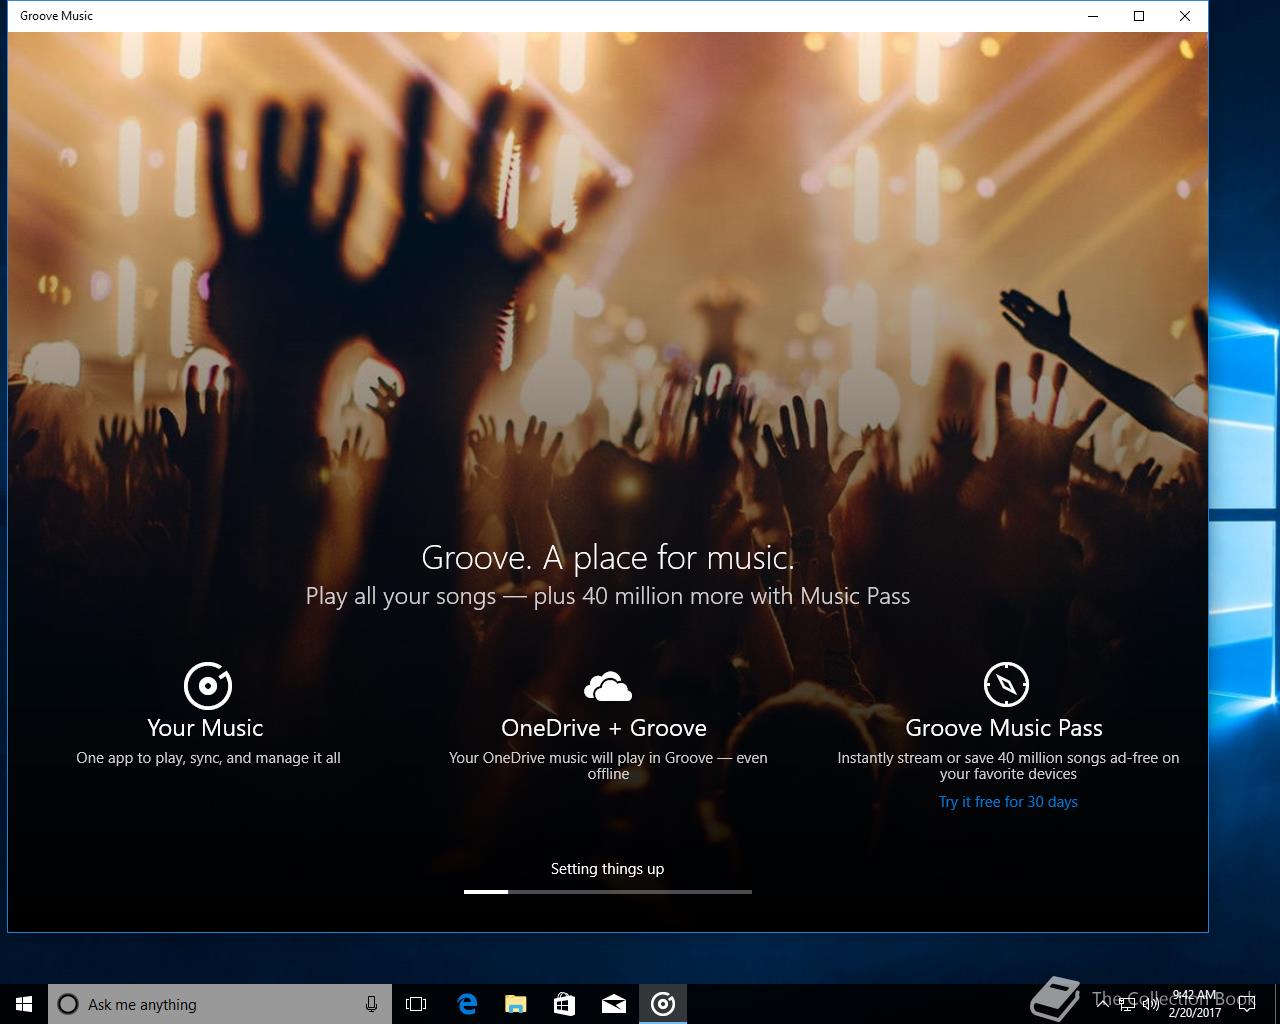
Task: Click the OneDrive cloud icon
Action: pyautogui.click(x=608, y=687)
